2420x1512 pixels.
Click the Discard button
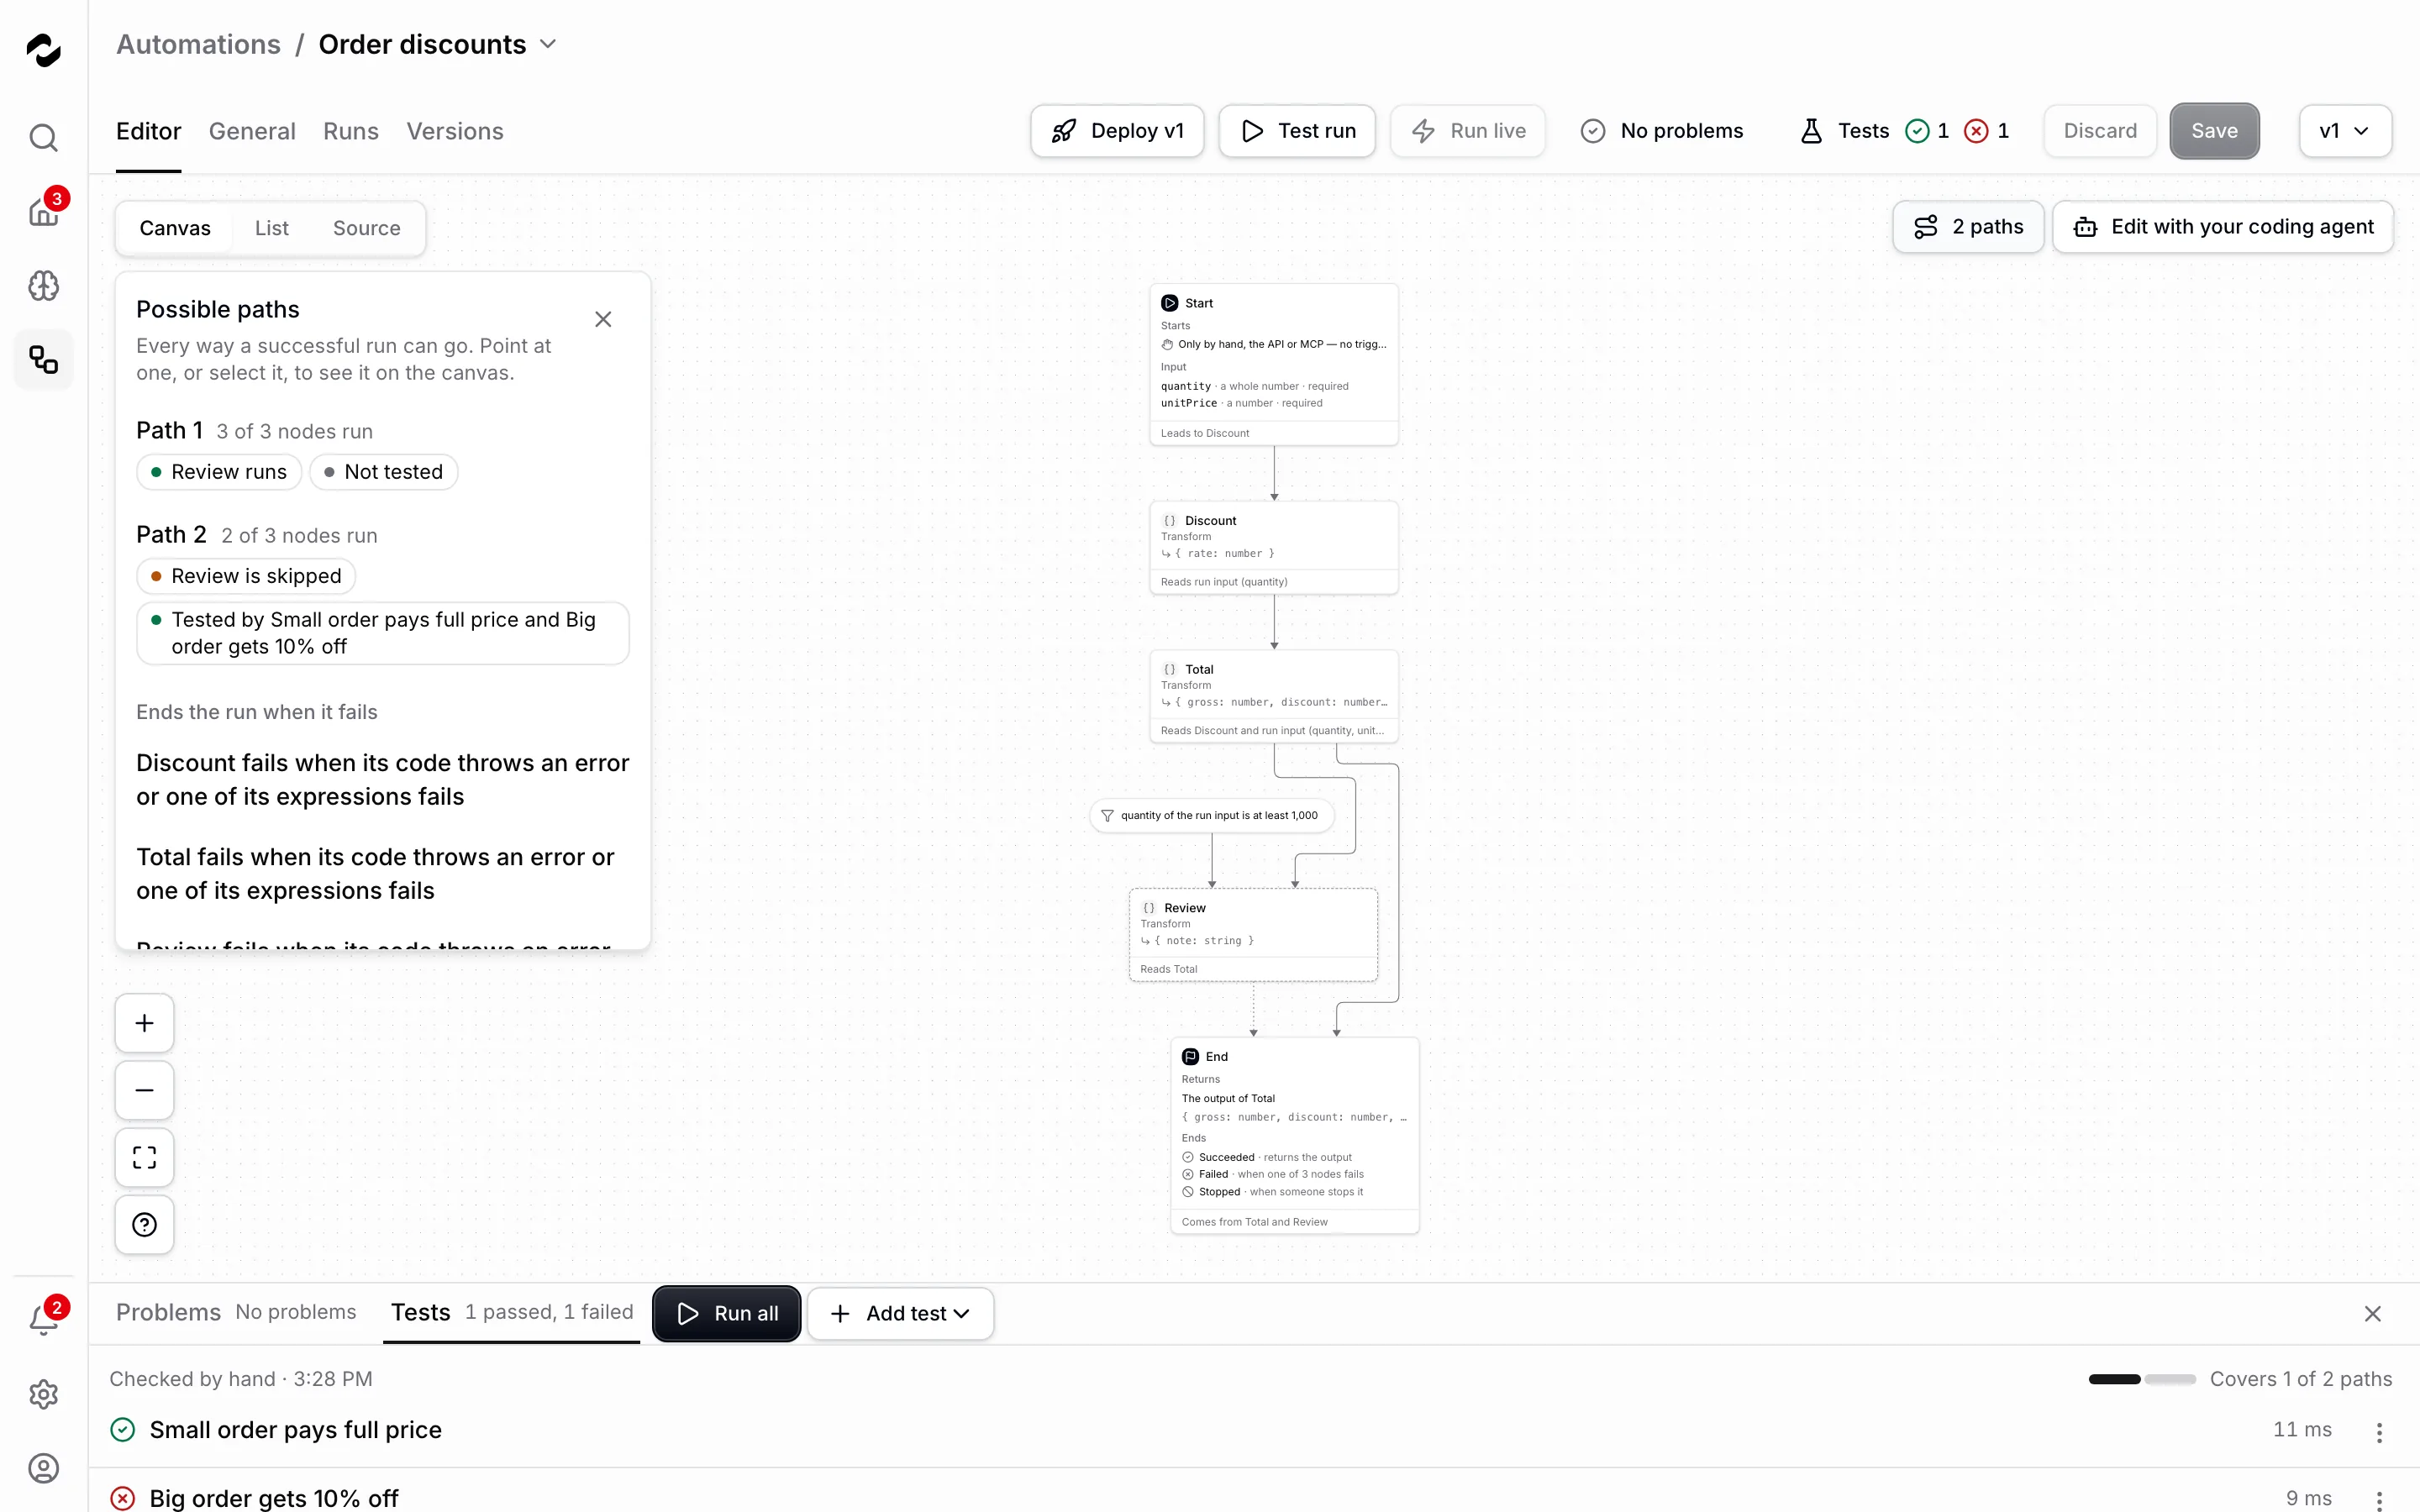(2100, 131)
